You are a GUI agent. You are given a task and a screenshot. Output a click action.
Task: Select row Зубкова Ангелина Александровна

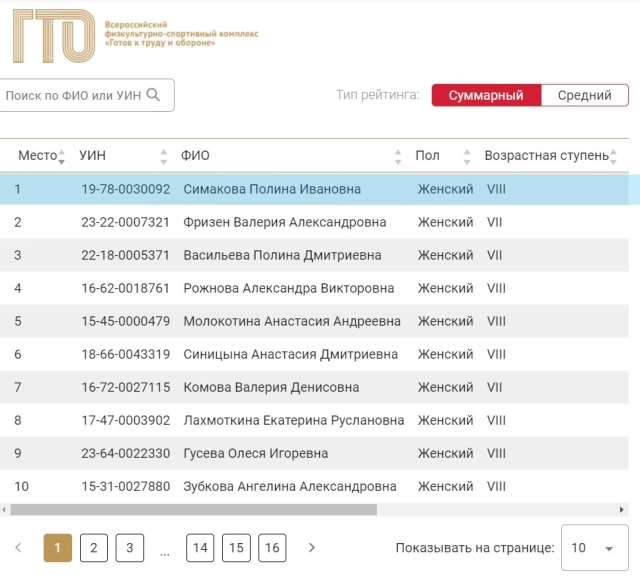pos(314,487)
